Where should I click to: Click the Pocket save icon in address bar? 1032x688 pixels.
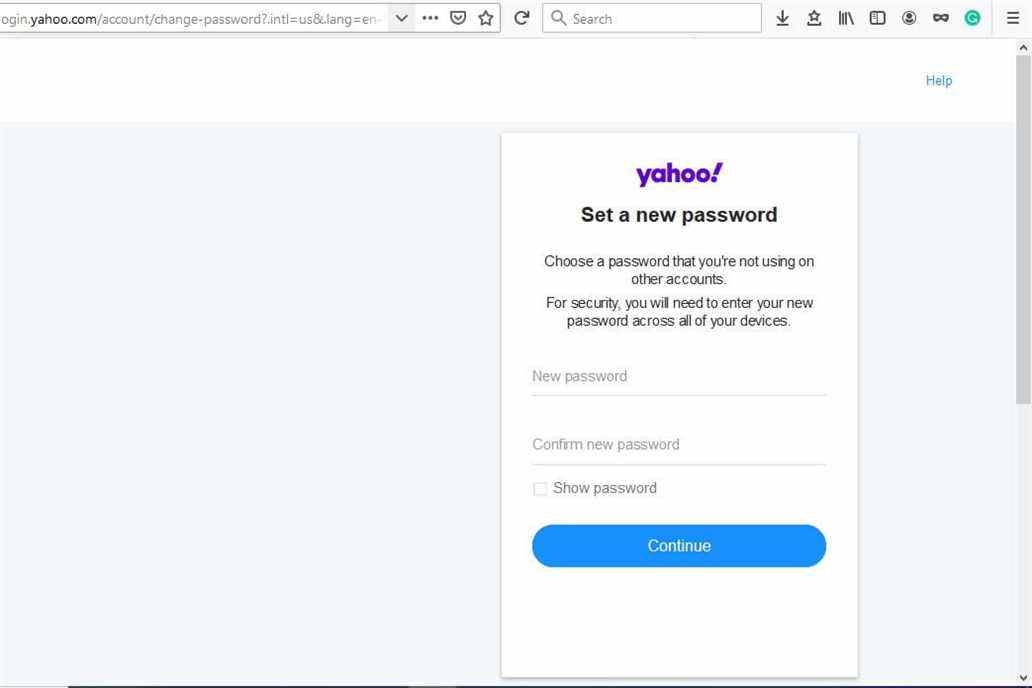458,18
